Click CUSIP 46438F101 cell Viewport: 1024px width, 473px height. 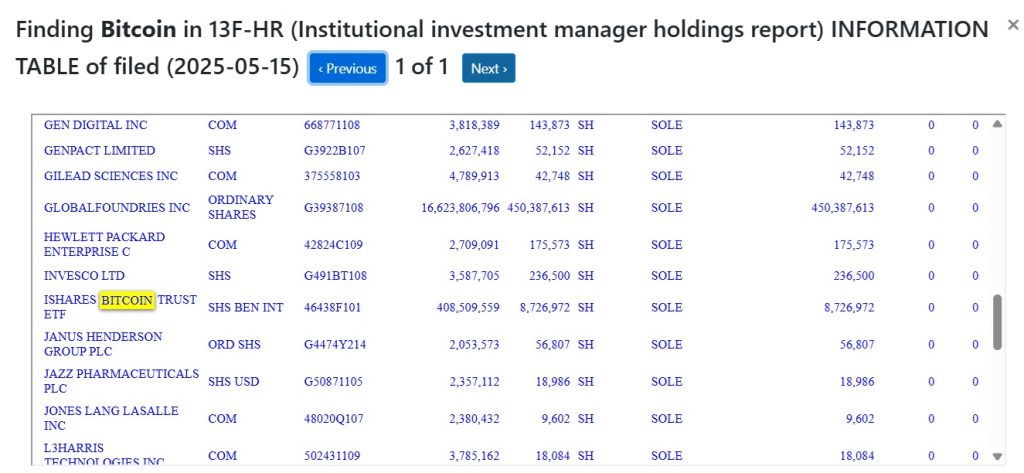[332, 307]
